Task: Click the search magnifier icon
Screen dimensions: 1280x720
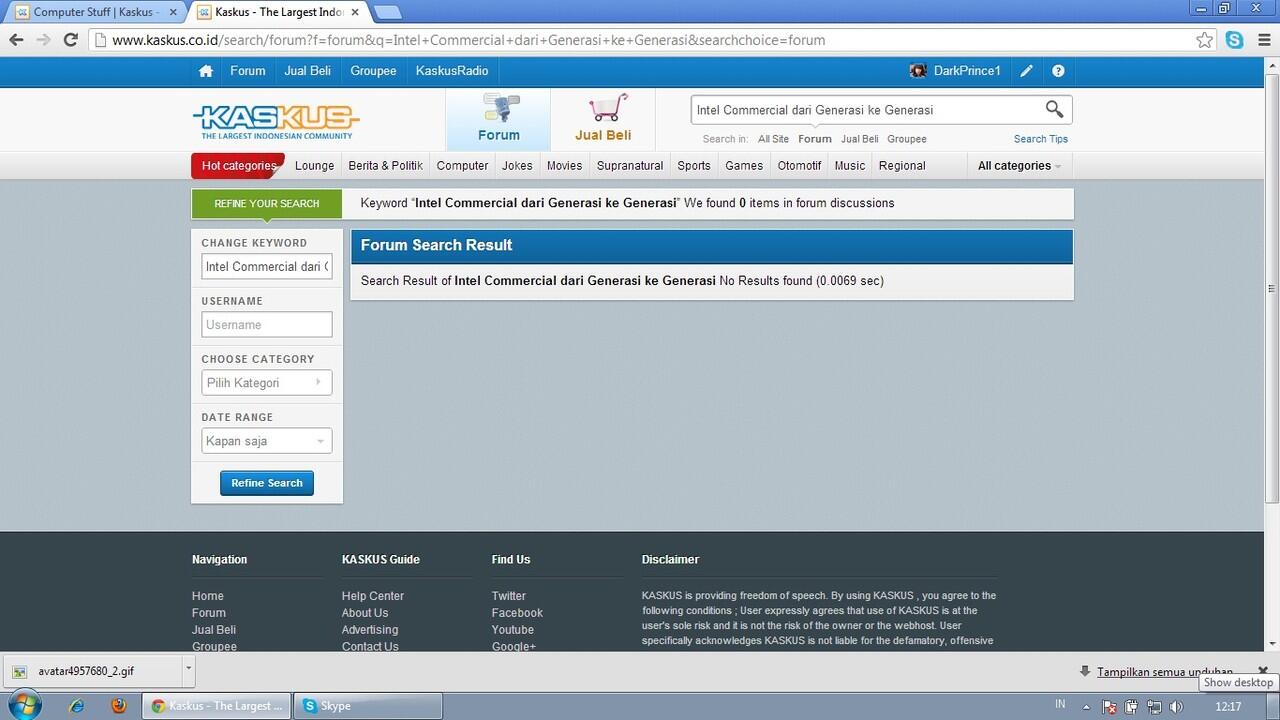Action: pos(1054,109)
